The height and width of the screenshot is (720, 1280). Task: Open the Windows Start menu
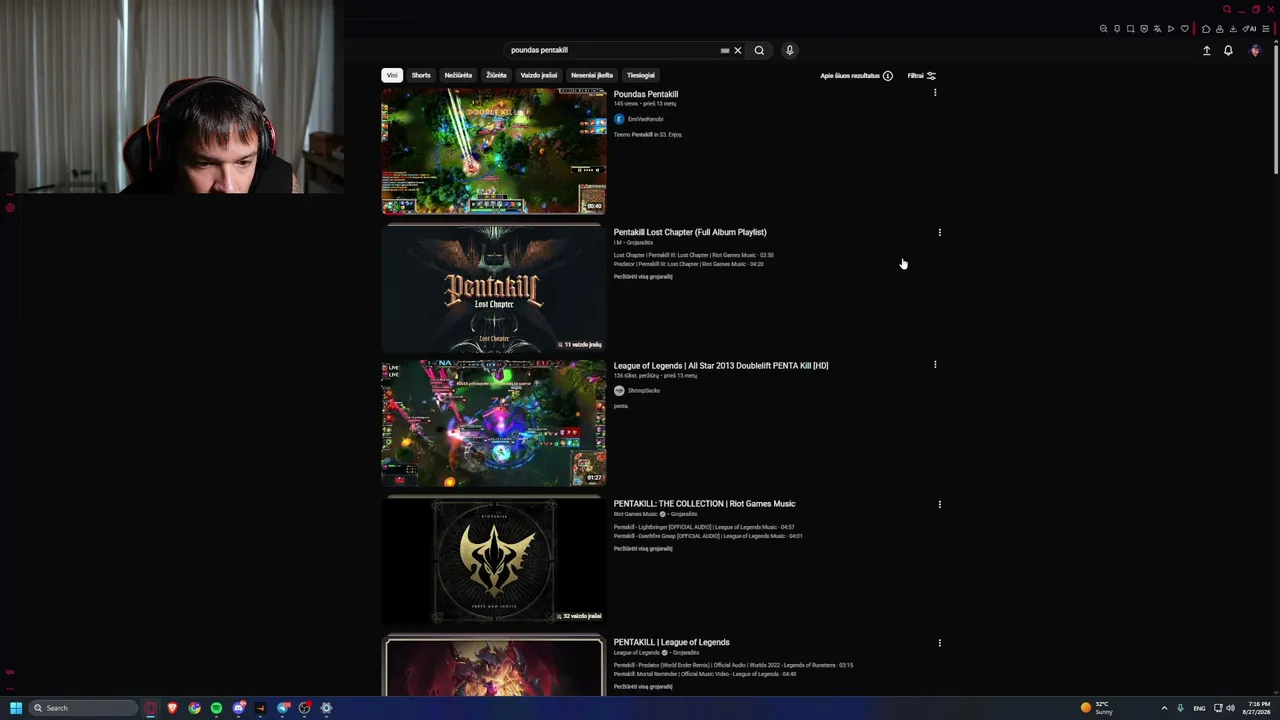click(x=16, y=708)
